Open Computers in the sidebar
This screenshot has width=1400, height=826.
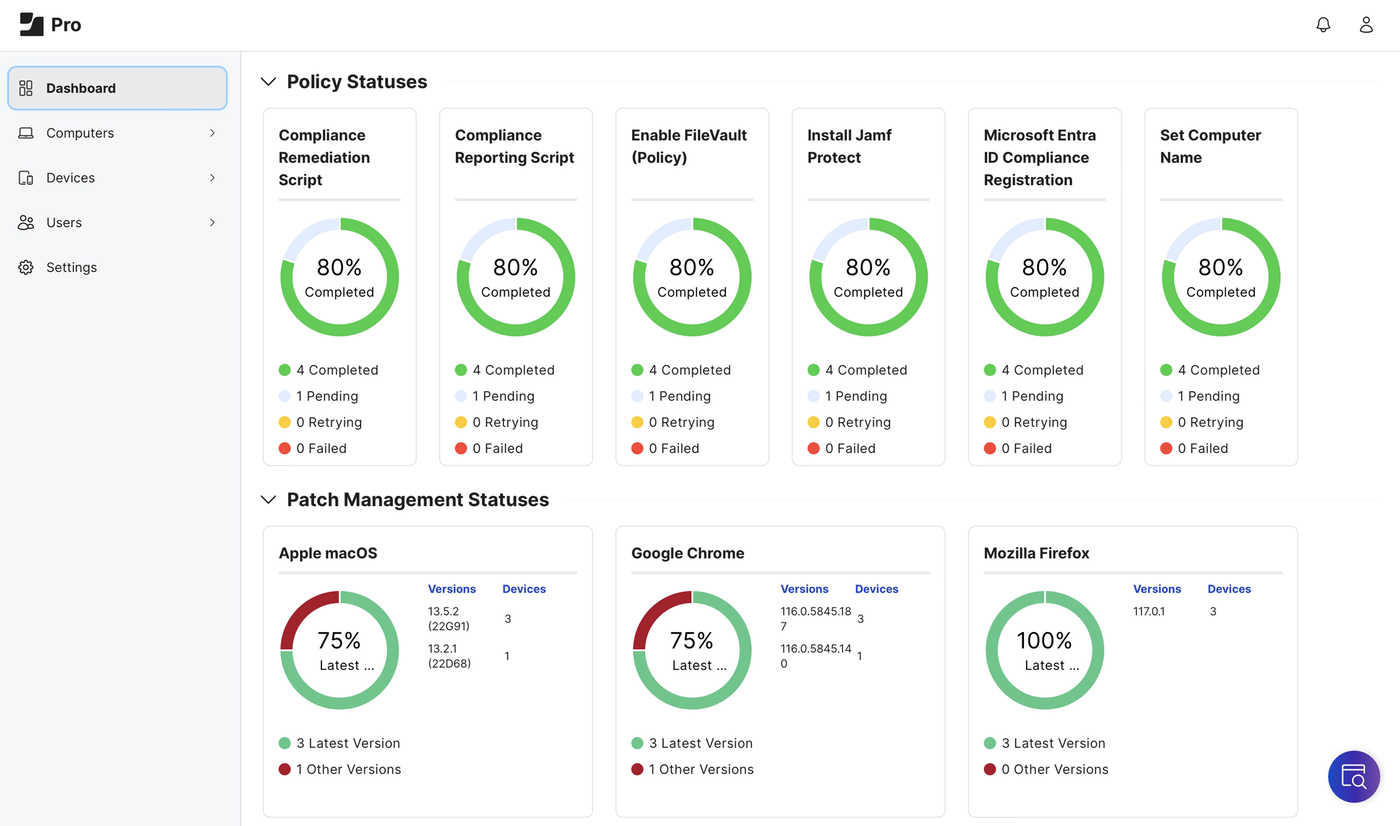(x=118, y=133)
